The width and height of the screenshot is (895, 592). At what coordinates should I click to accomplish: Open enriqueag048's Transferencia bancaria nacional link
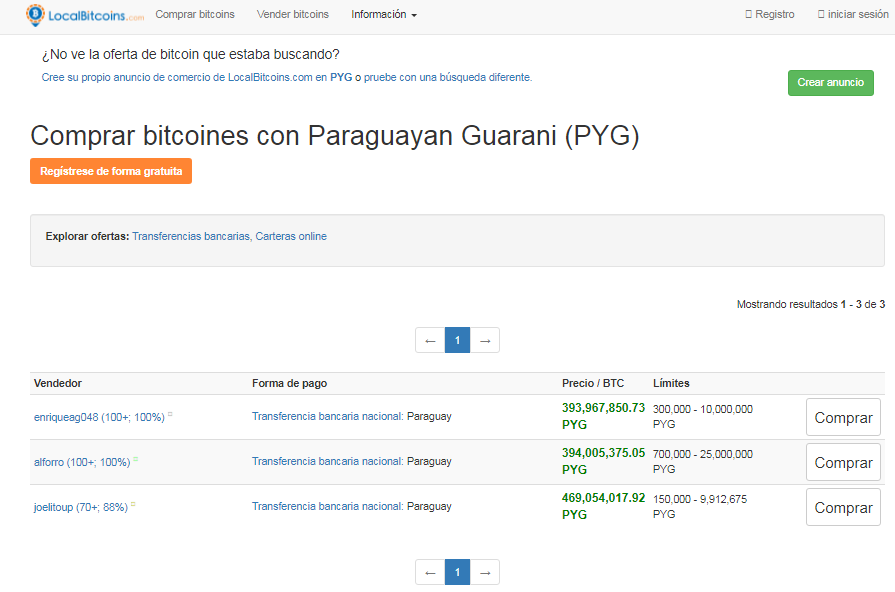coord(328,416)
